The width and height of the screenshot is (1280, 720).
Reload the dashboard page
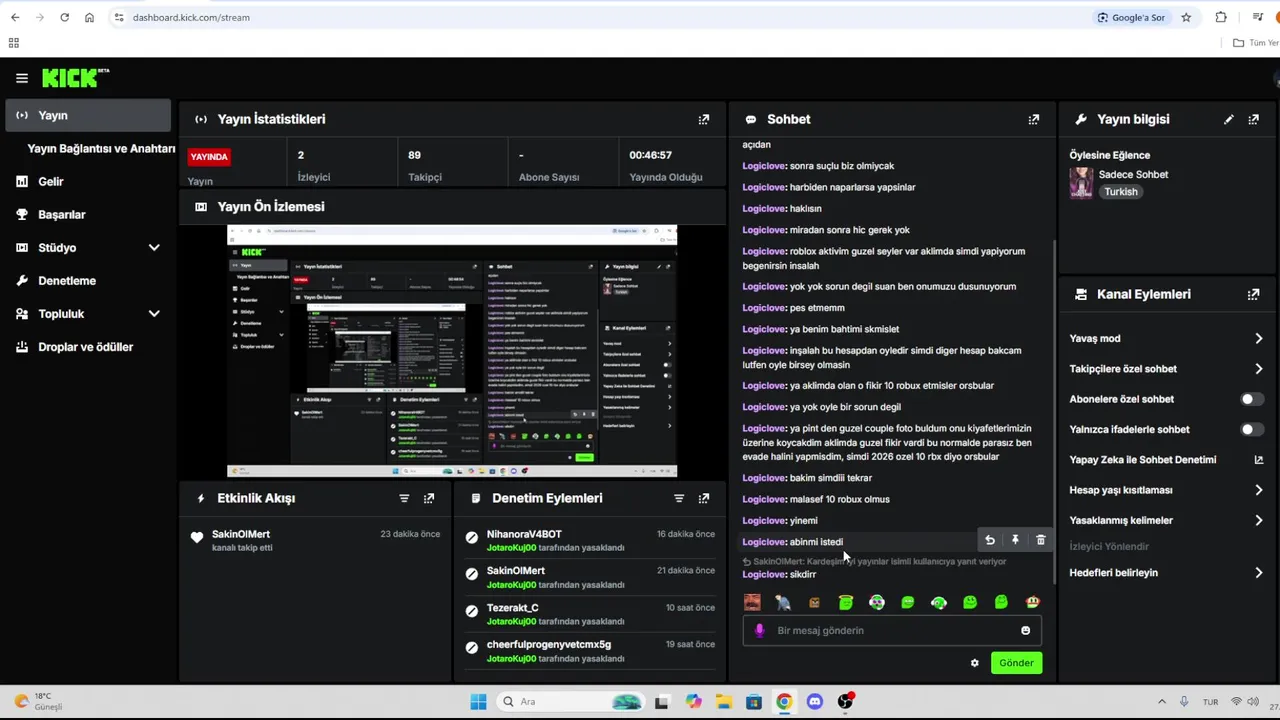pos(64,17)
